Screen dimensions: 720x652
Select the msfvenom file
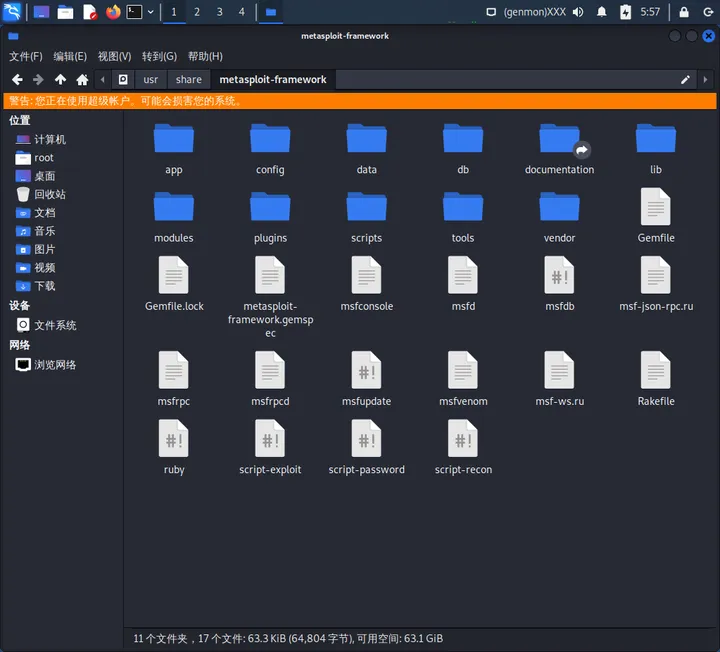point(463,379)
